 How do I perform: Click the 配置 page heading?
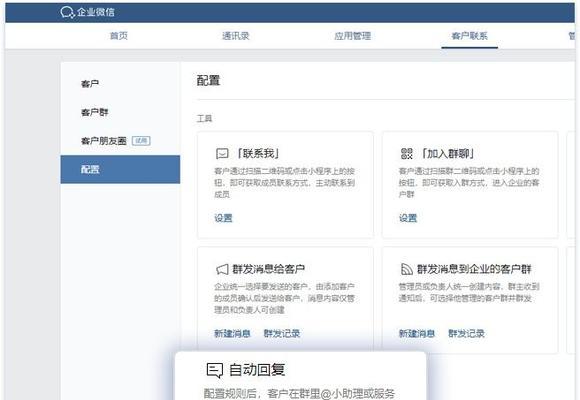(208, 80)
